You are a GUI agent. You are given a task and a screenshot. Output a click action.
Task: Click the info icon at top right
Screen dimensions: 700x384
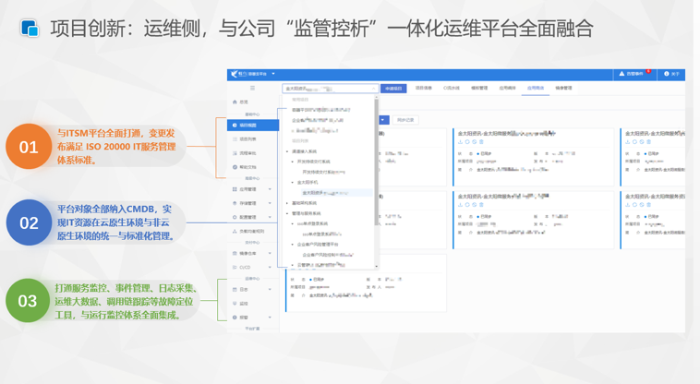pos(667,74)
